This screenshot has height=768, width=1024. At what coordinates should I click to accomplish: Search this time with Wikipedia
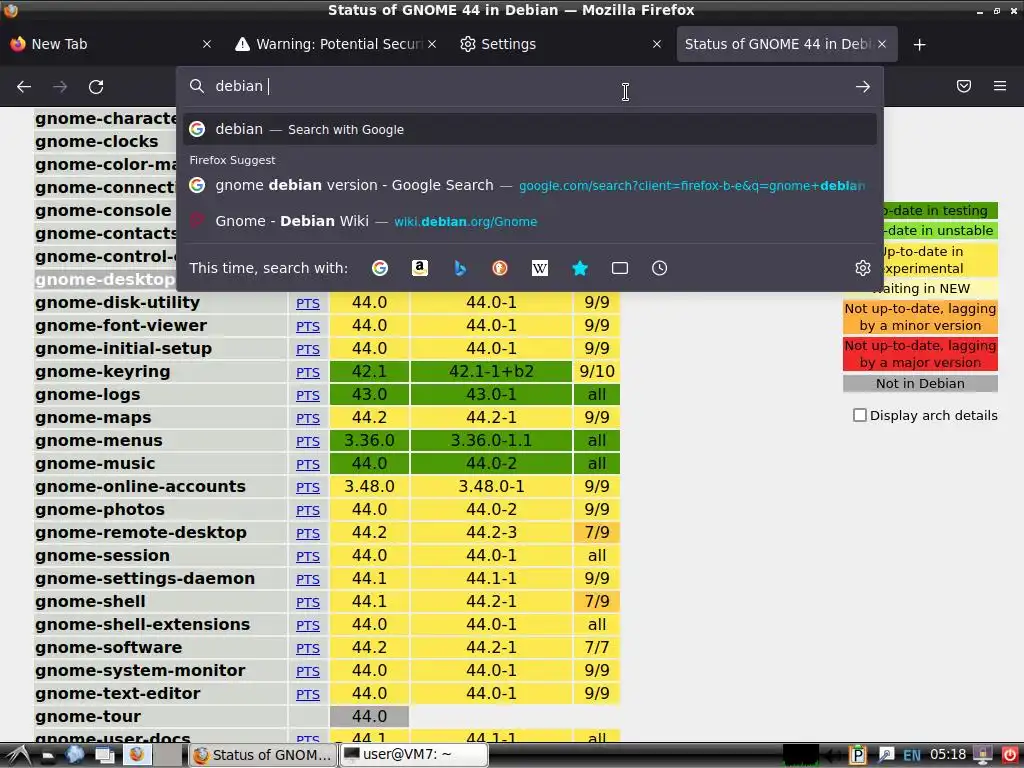coord(540,268)
